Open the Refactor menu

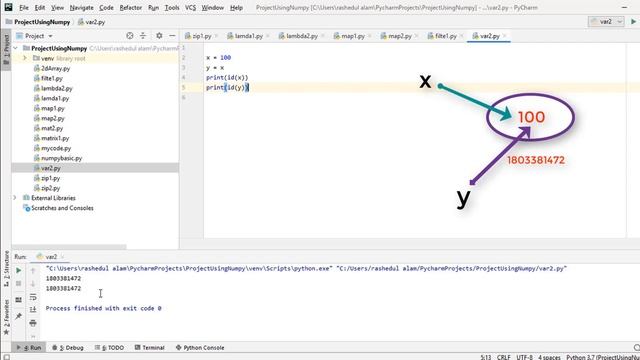tap(131, 8)
